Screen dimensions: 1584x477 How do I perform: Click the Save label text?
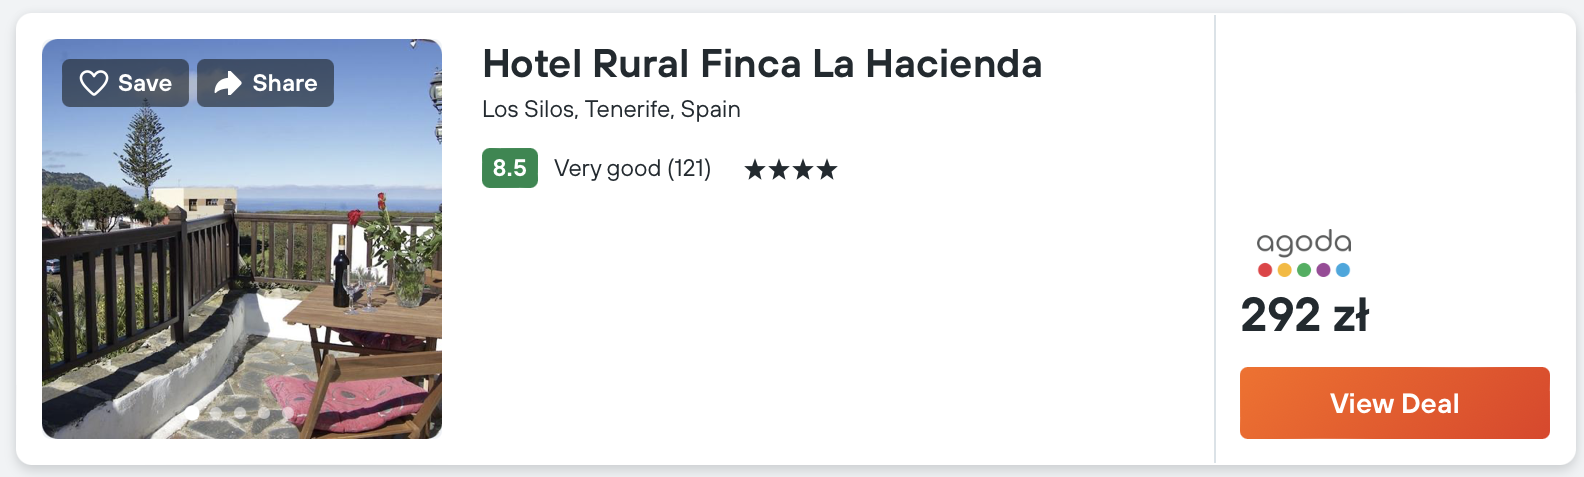point(145,83)
